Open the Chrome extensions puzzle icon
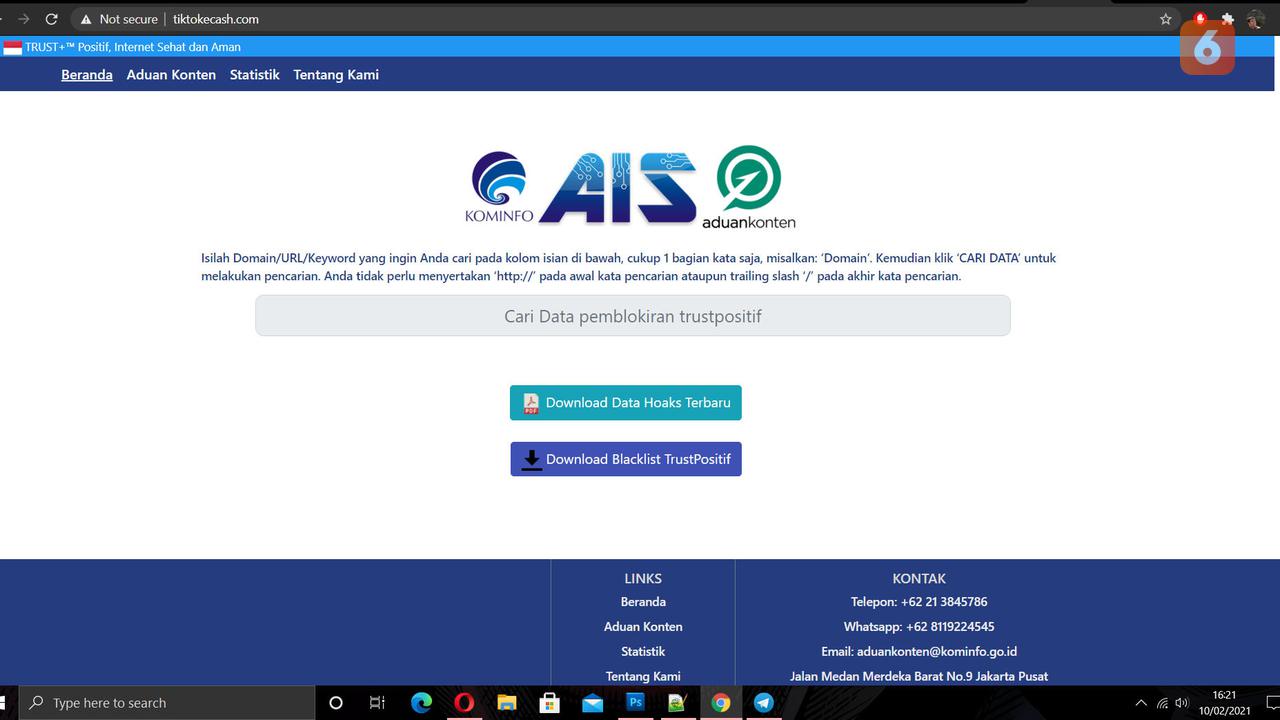The height and width of the screenshot is (720, 1280). point(1228,19)
